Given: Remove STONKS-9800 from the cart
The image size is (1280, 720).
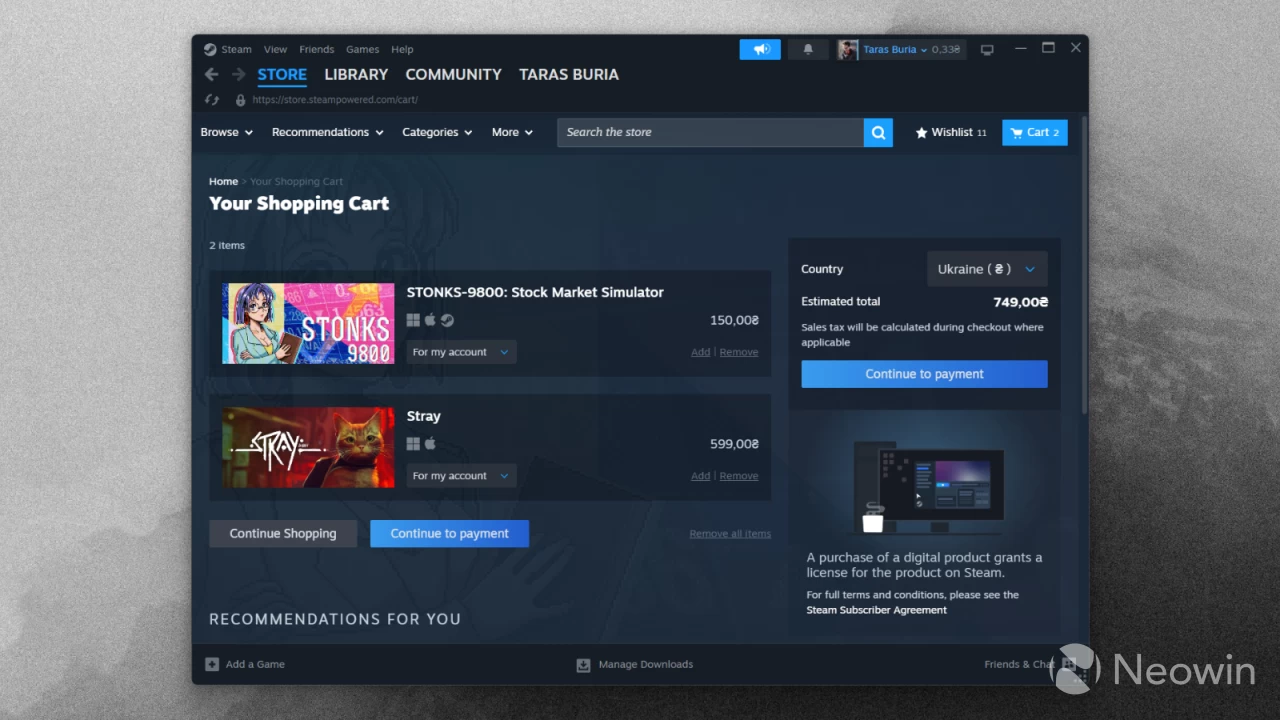Looking at the screenshot, I should click(739, 352).
